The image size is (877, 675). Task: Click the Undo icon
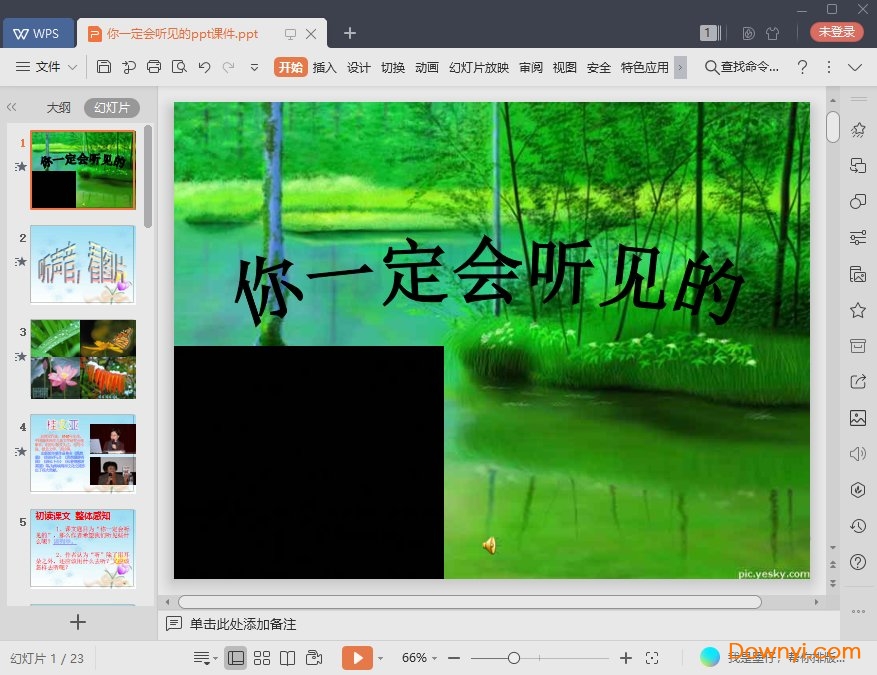(x=205, y=67)
